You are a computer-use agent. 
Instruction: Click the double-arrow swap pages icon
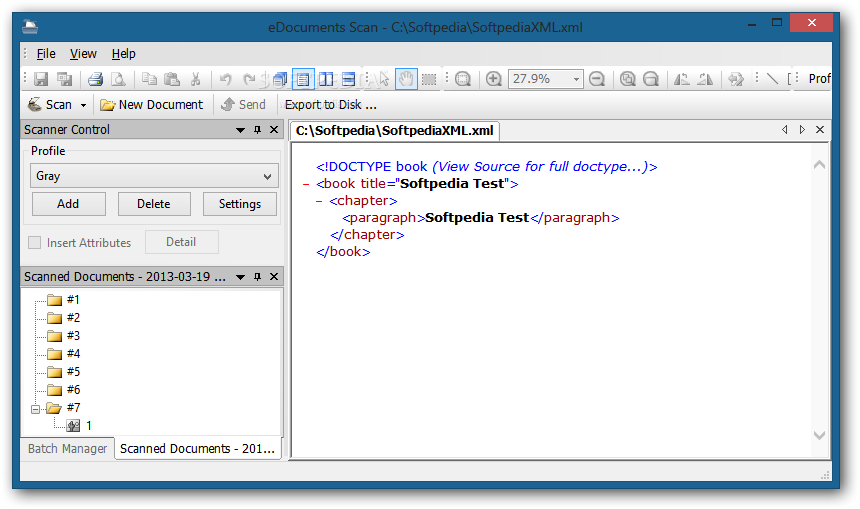736,79
